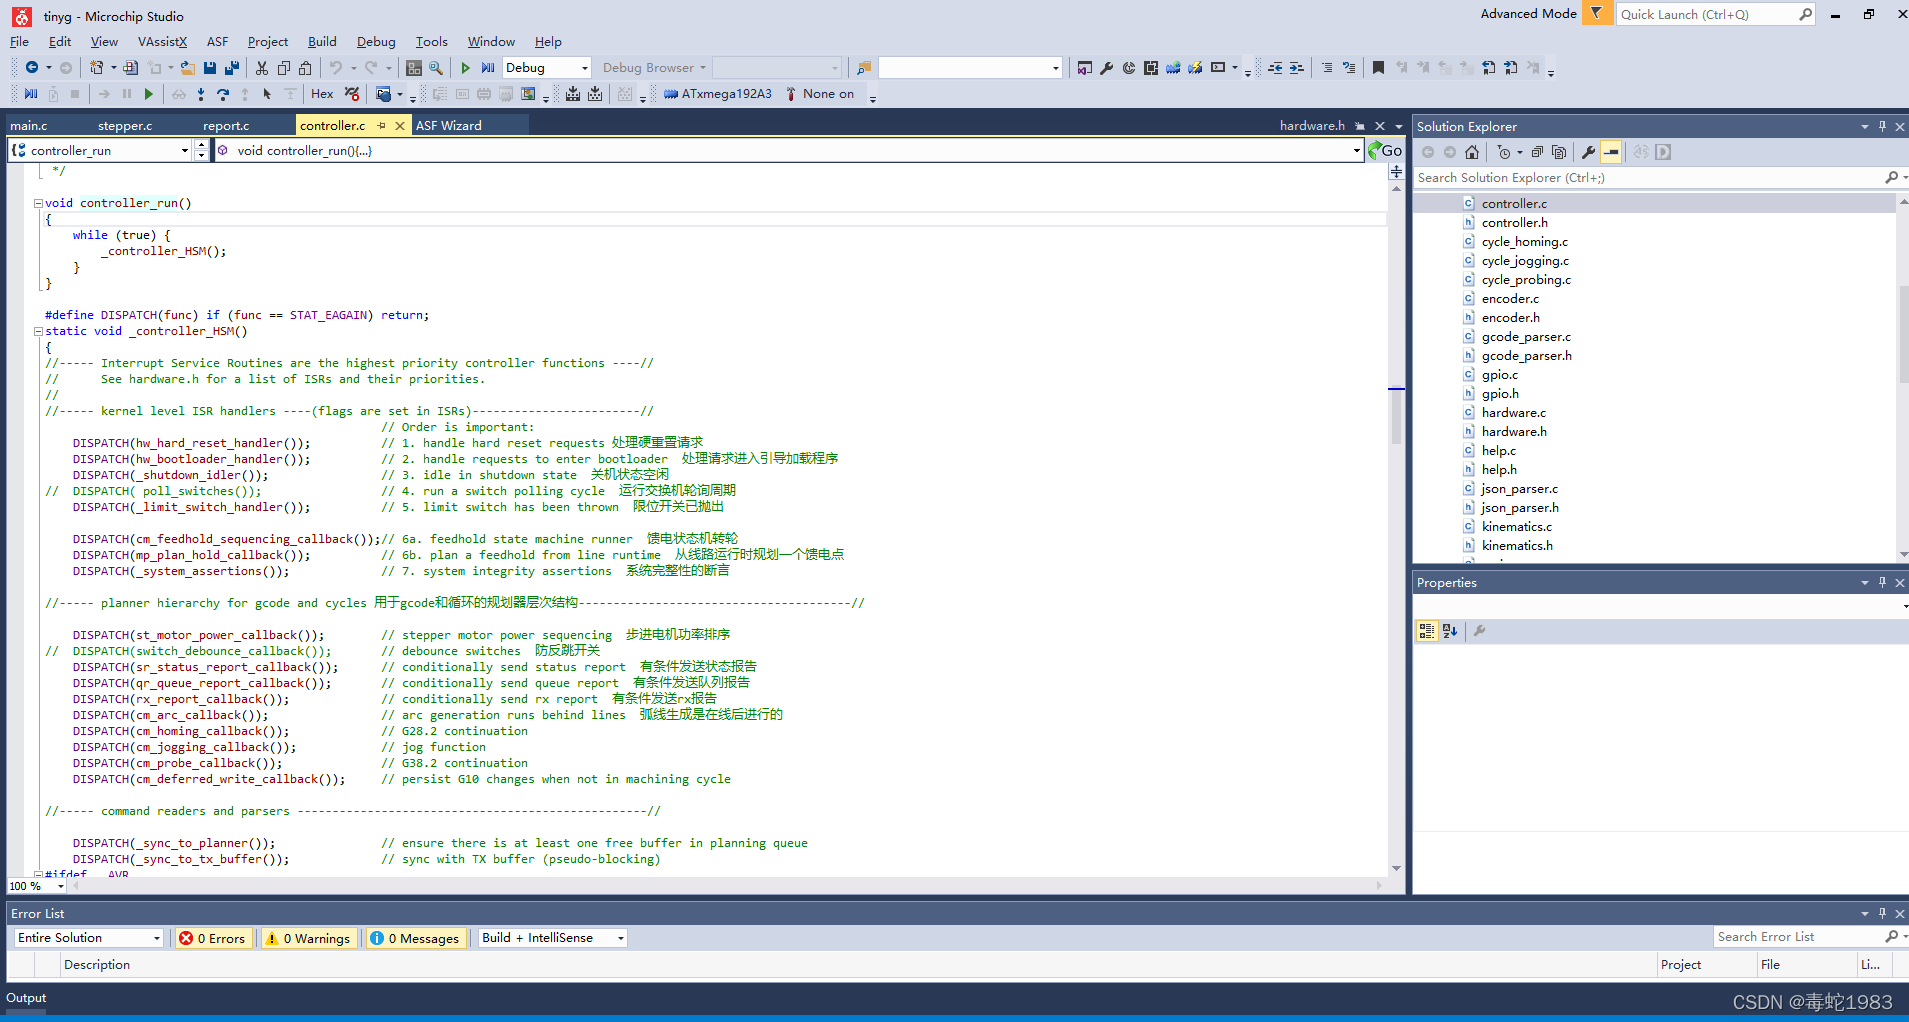
Task: Click green Start Without Debugging arrow
Action: point(465,68)
